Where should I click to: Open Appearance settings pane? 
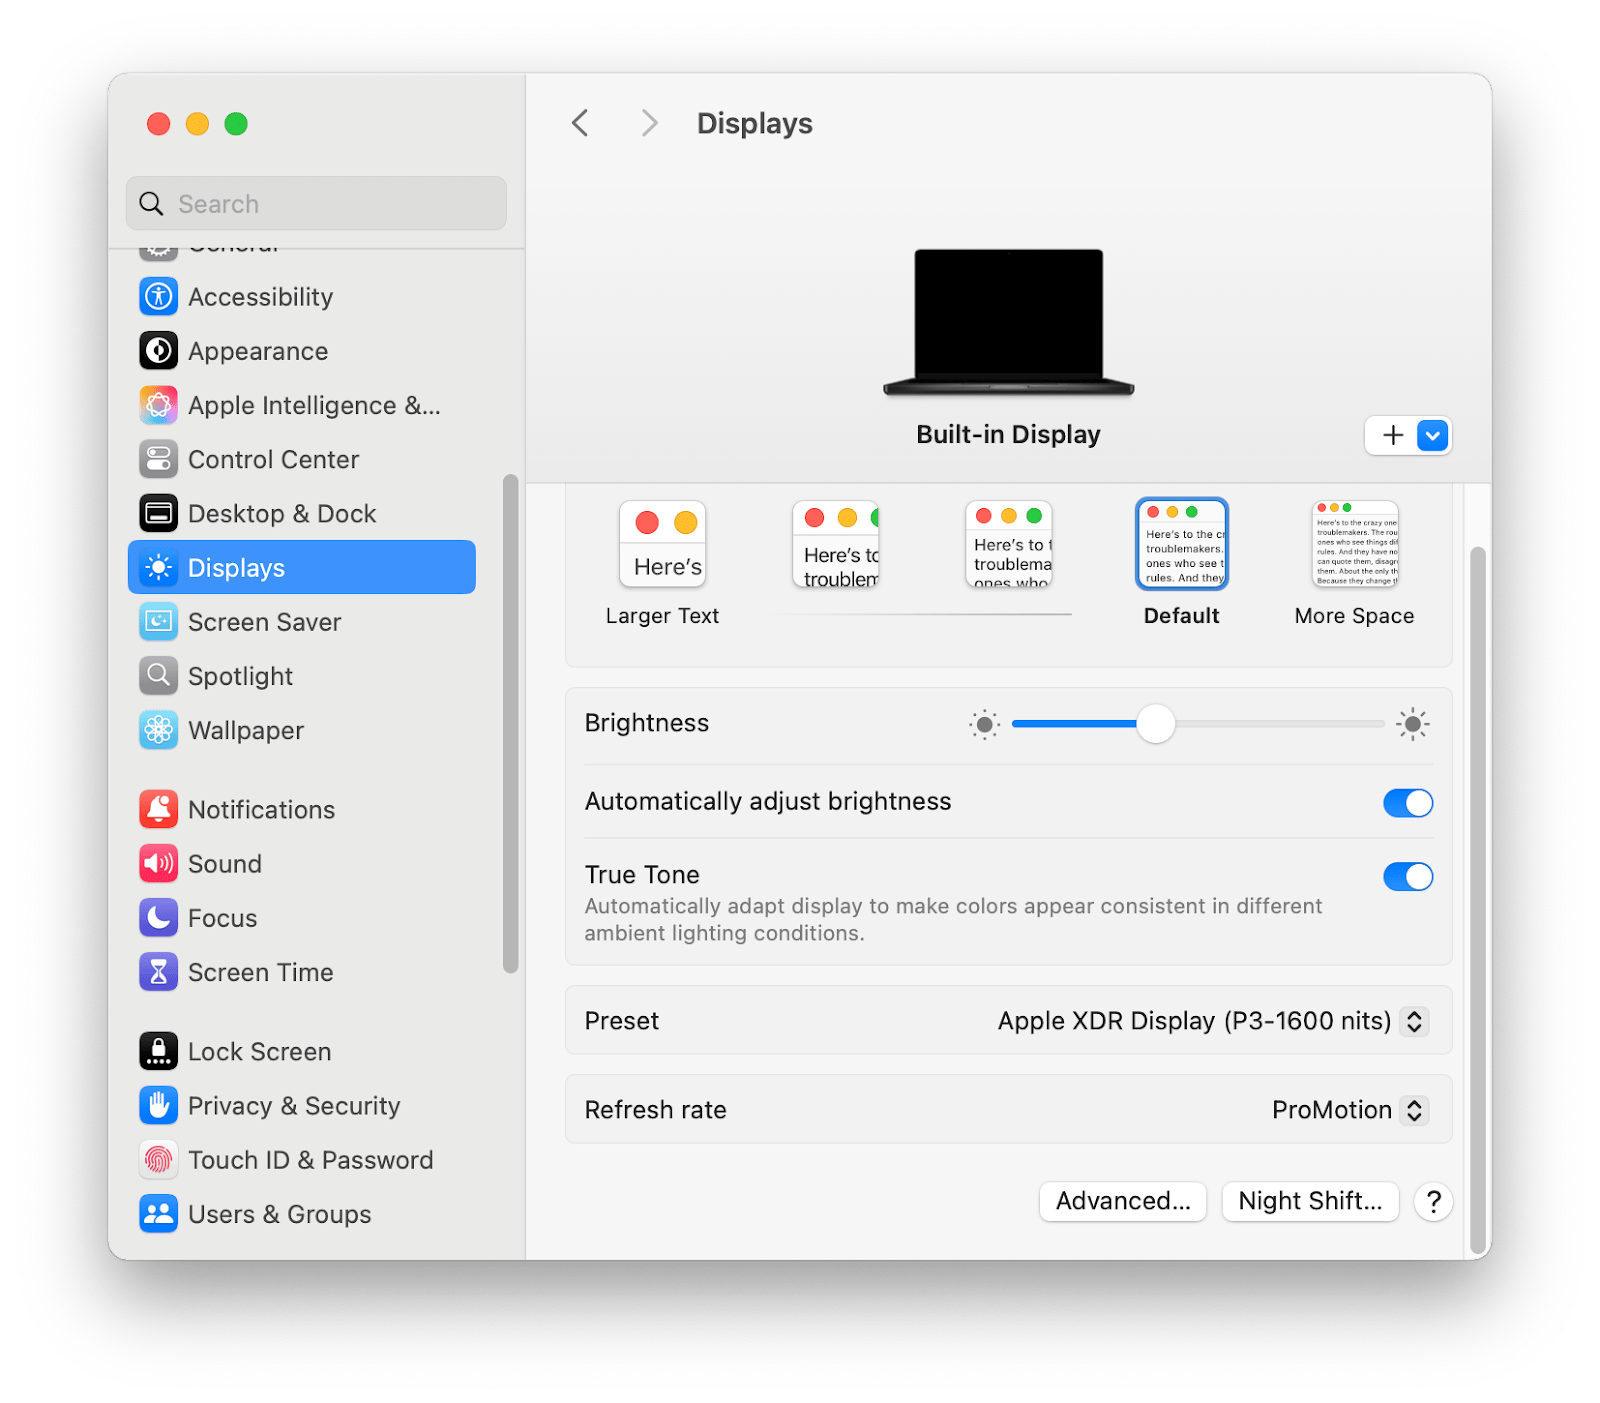click(302, 351)
